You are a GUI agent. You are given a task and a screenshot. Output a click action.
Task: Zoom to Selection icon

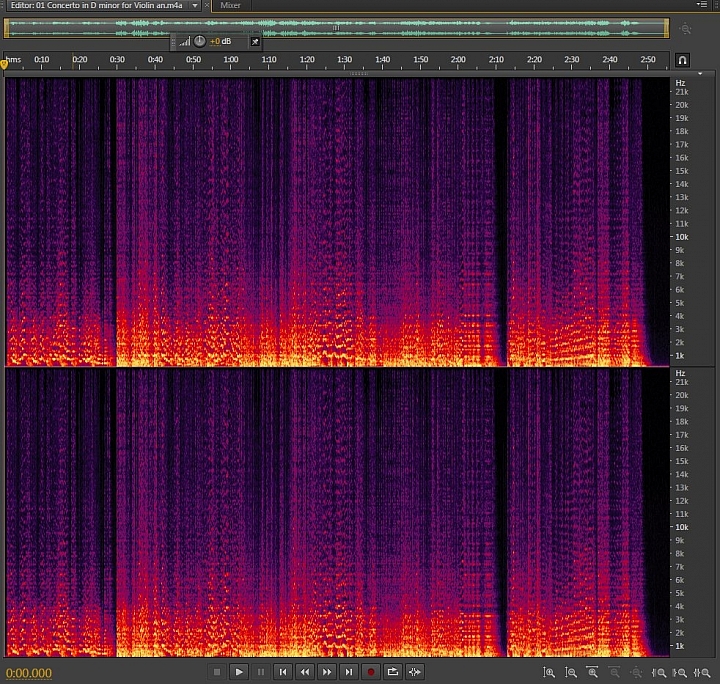pyautogui.click(x=702, y=673)
